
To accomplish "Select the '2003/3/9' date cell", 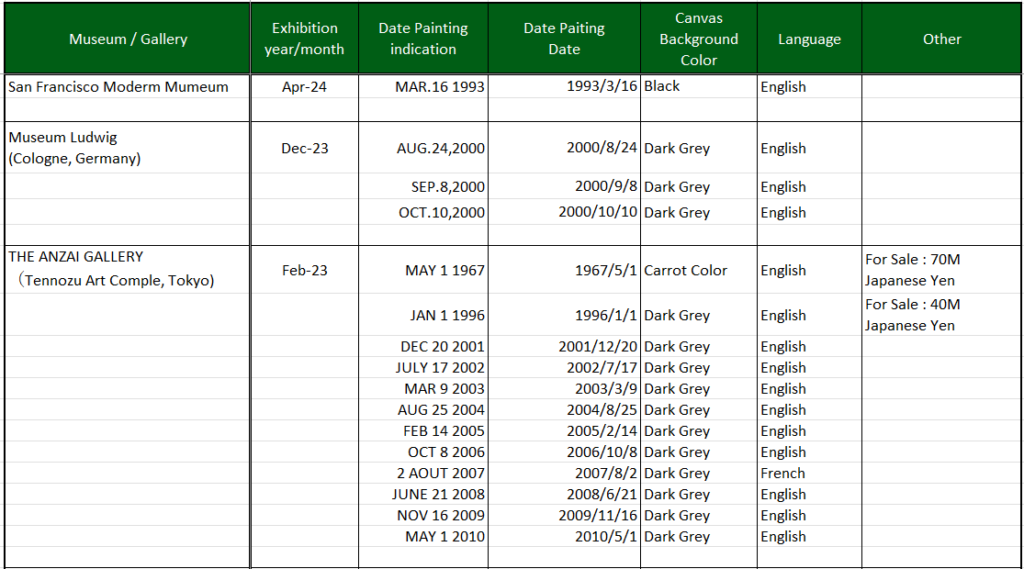I will [564, 389].
